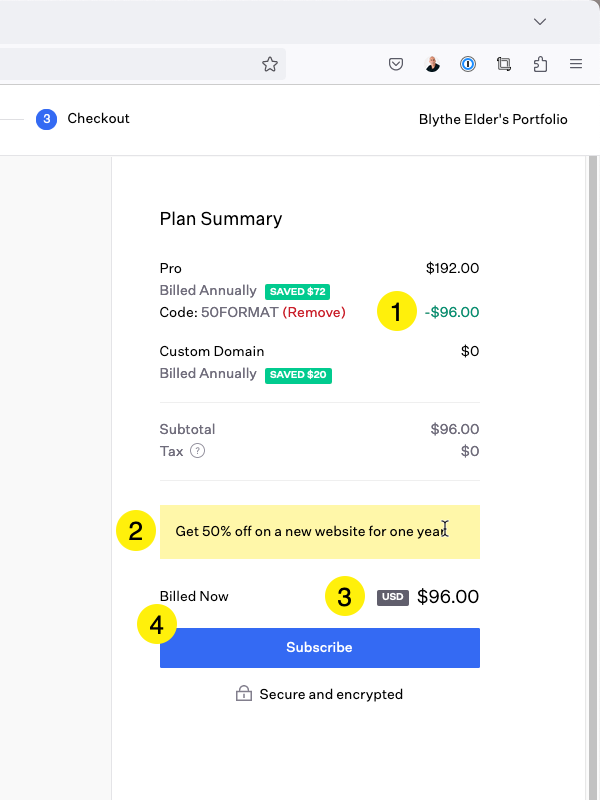Remove the 50FORMAT promo code
Image resolution: width=600 pixels, height=800 pixels.
pyautogui.click(x=314, y=312)
